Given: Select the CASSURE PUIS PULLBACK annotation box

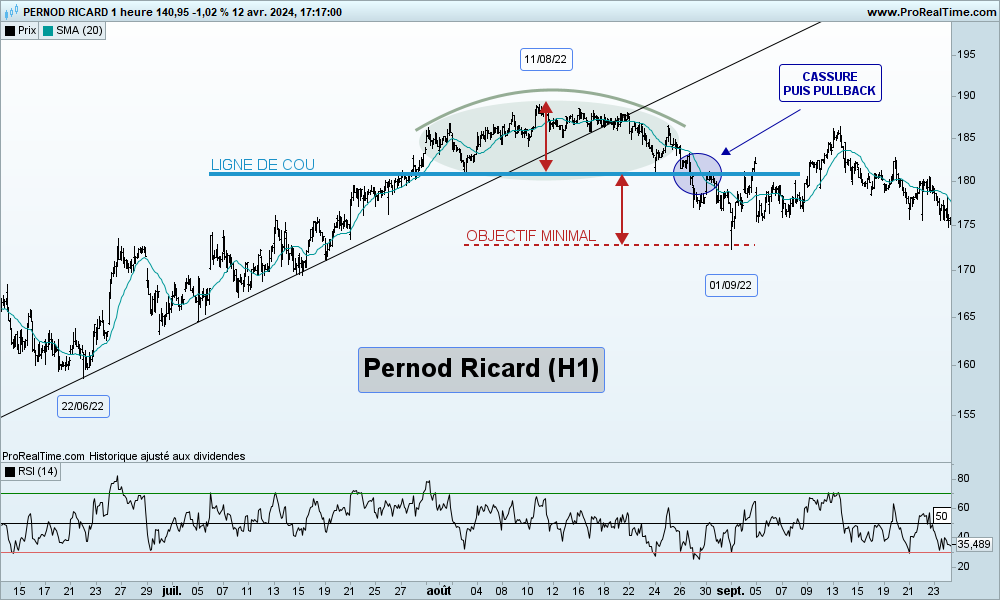Looking at the screenshot, I should [x=830, y=84].
